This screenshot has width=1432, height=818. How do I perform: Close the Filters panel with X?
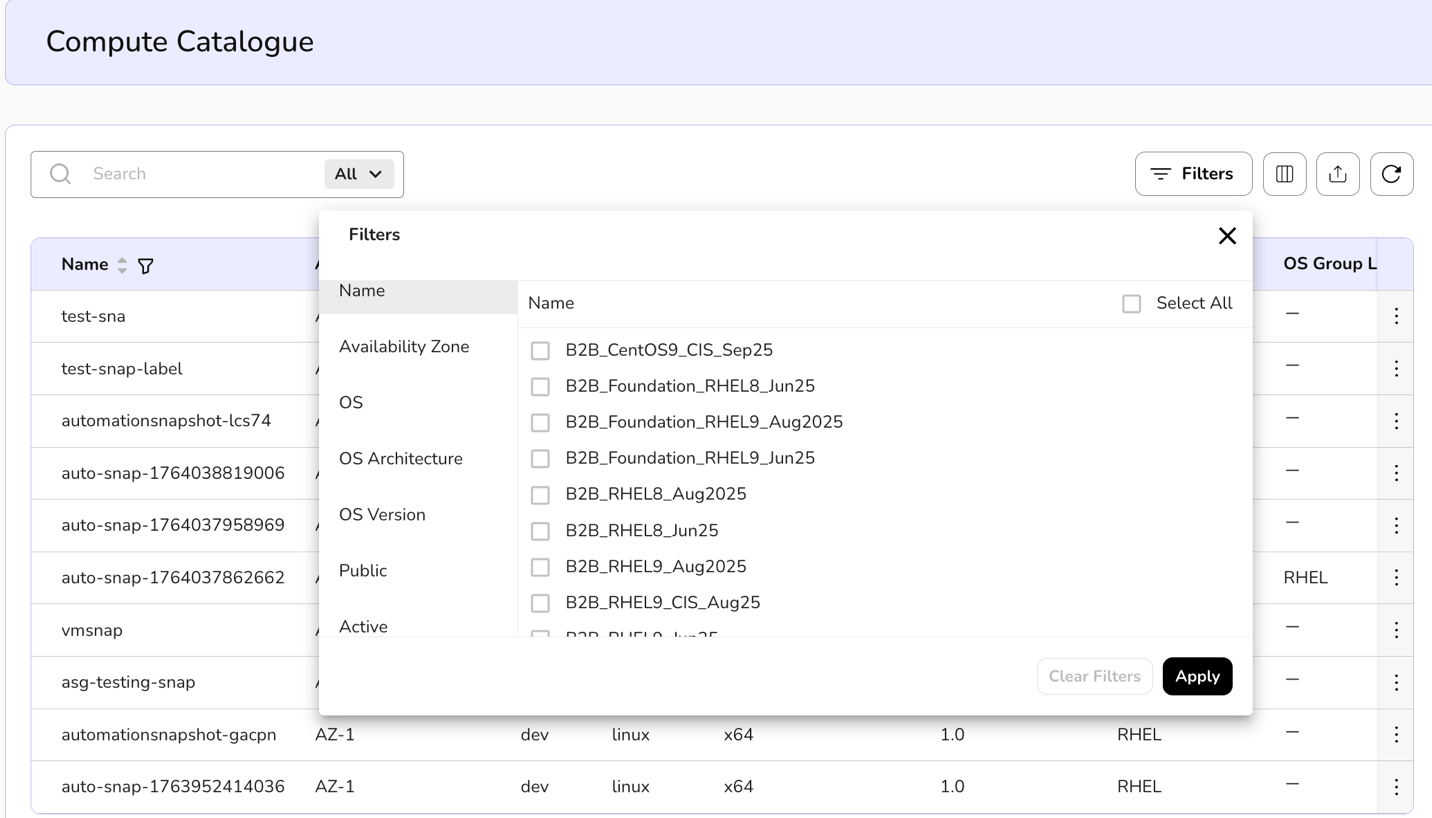click(x=1227, y=236)
